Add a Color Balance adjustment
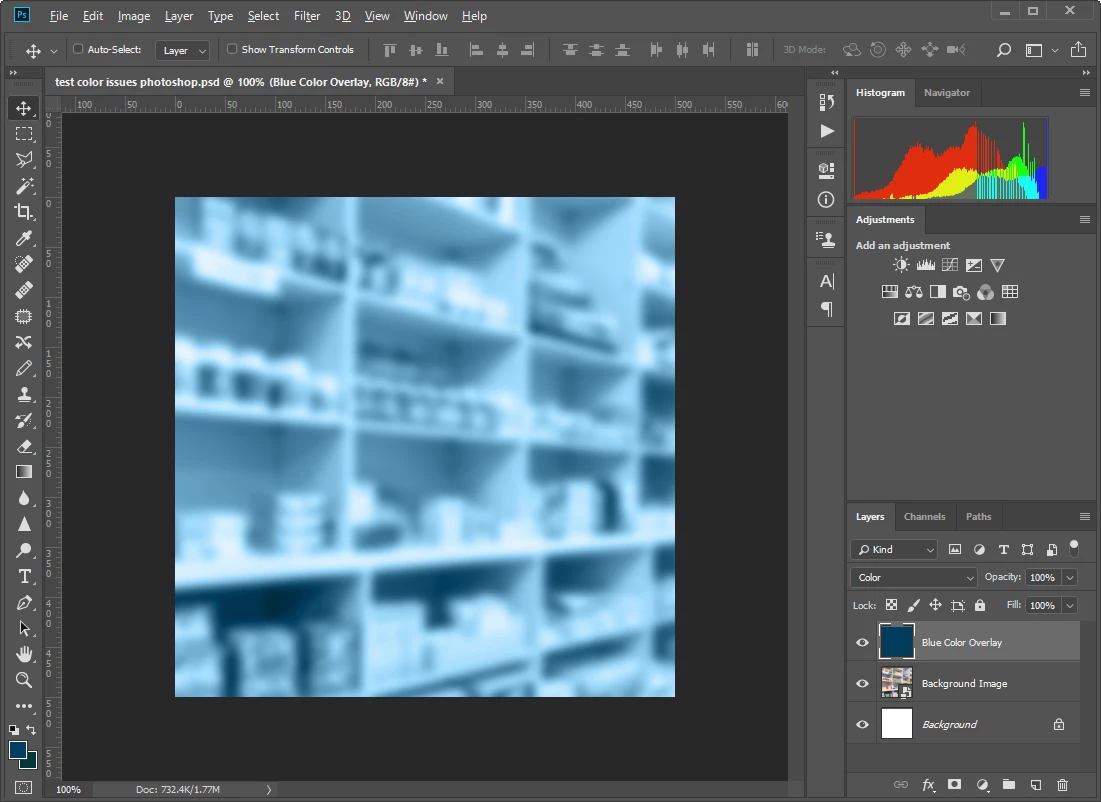1101x802 pixels. [914, 292]
